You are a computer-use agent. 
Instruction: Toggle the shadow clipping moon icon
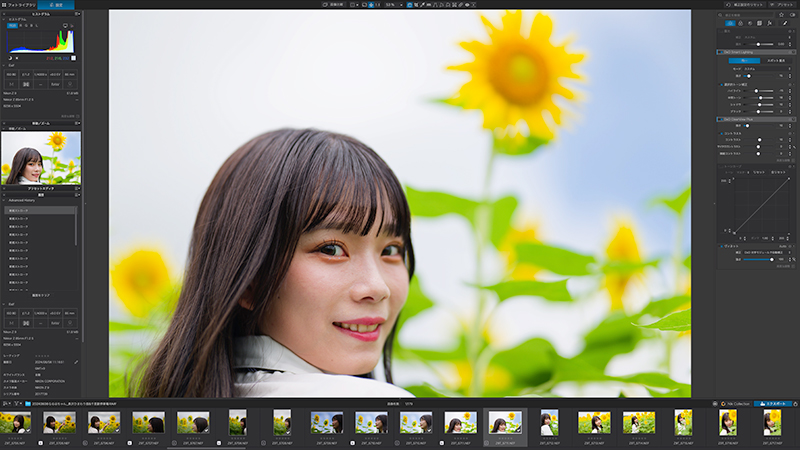click(10, 58)
